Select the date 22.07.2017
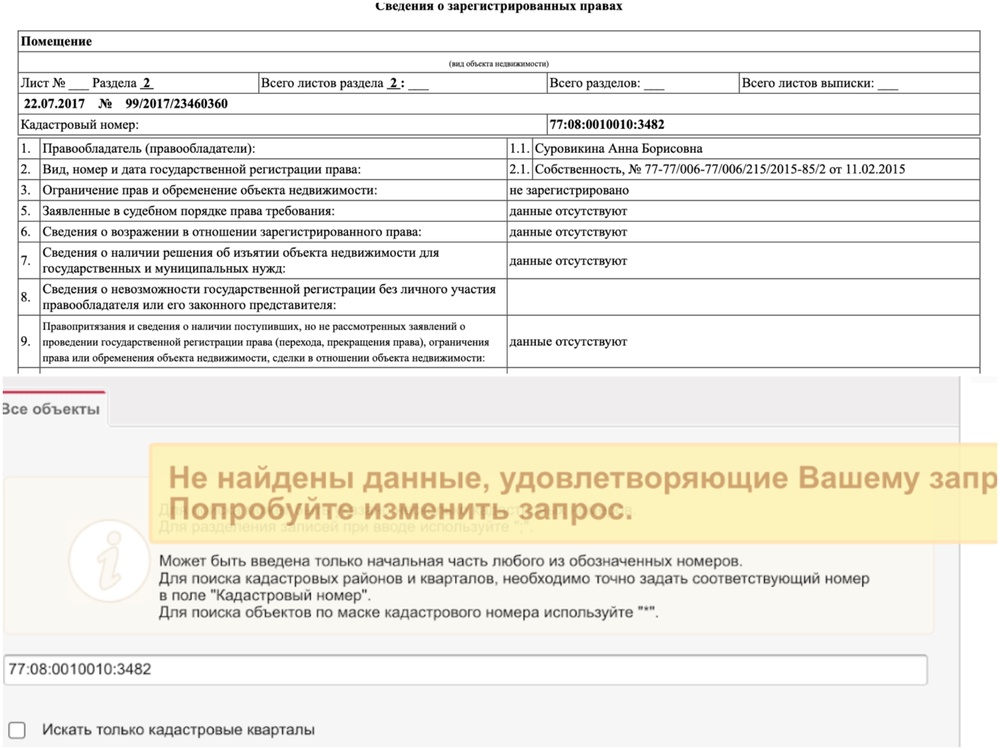 [54, 104]
